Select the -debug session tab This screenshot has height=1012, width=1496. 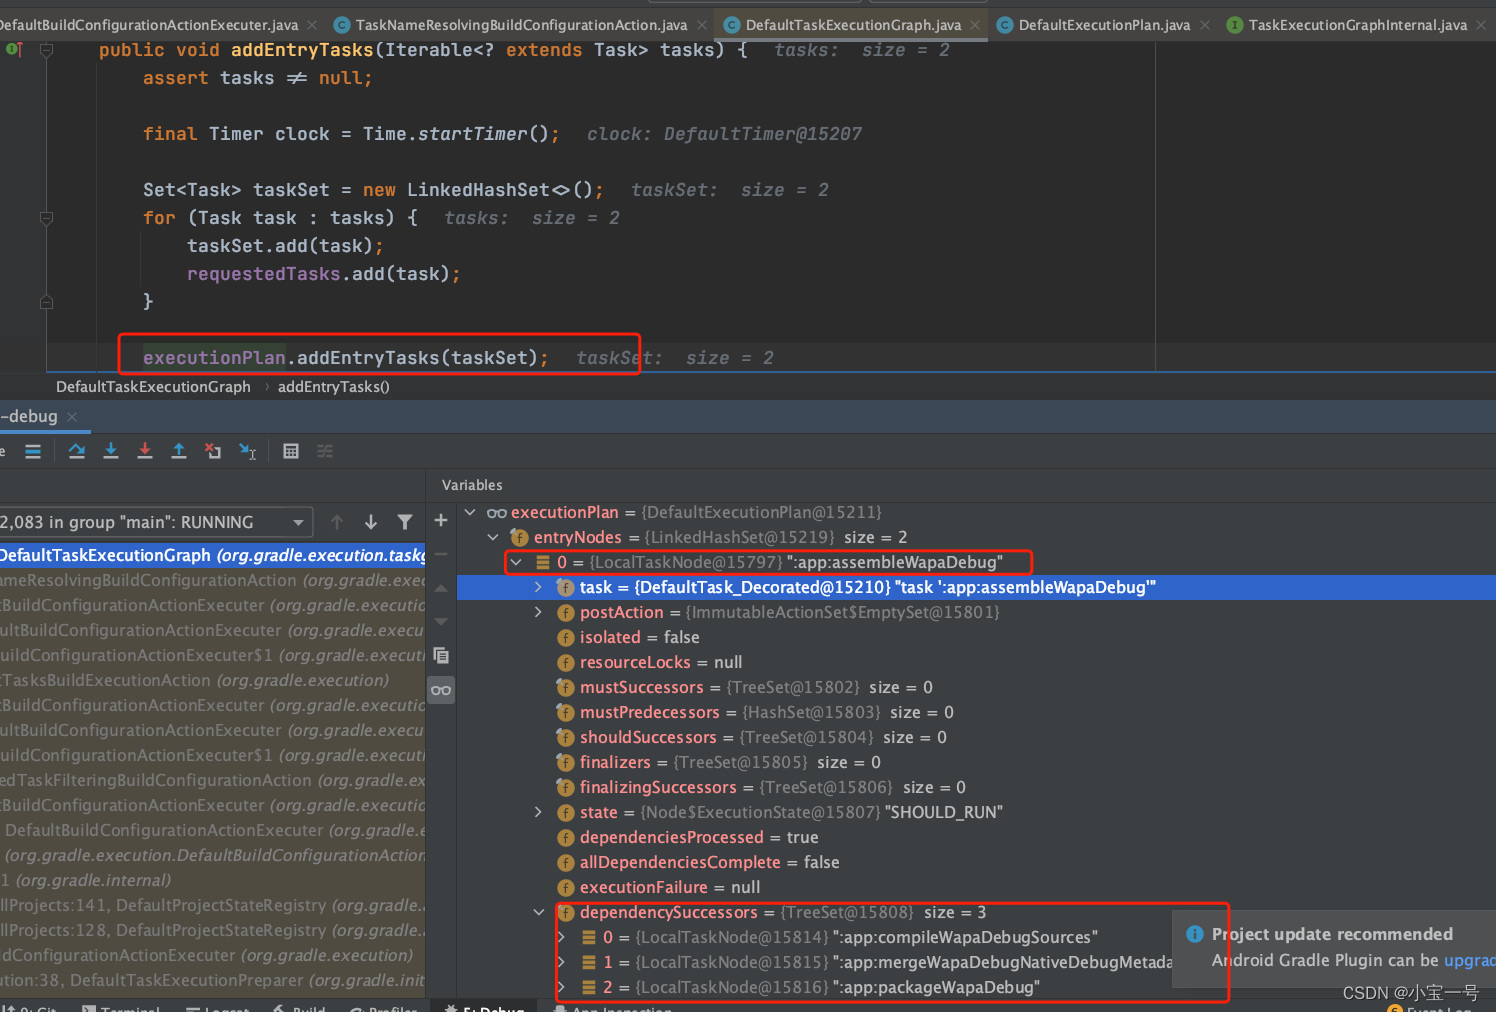pyautogui.click(x=30, y=416)
